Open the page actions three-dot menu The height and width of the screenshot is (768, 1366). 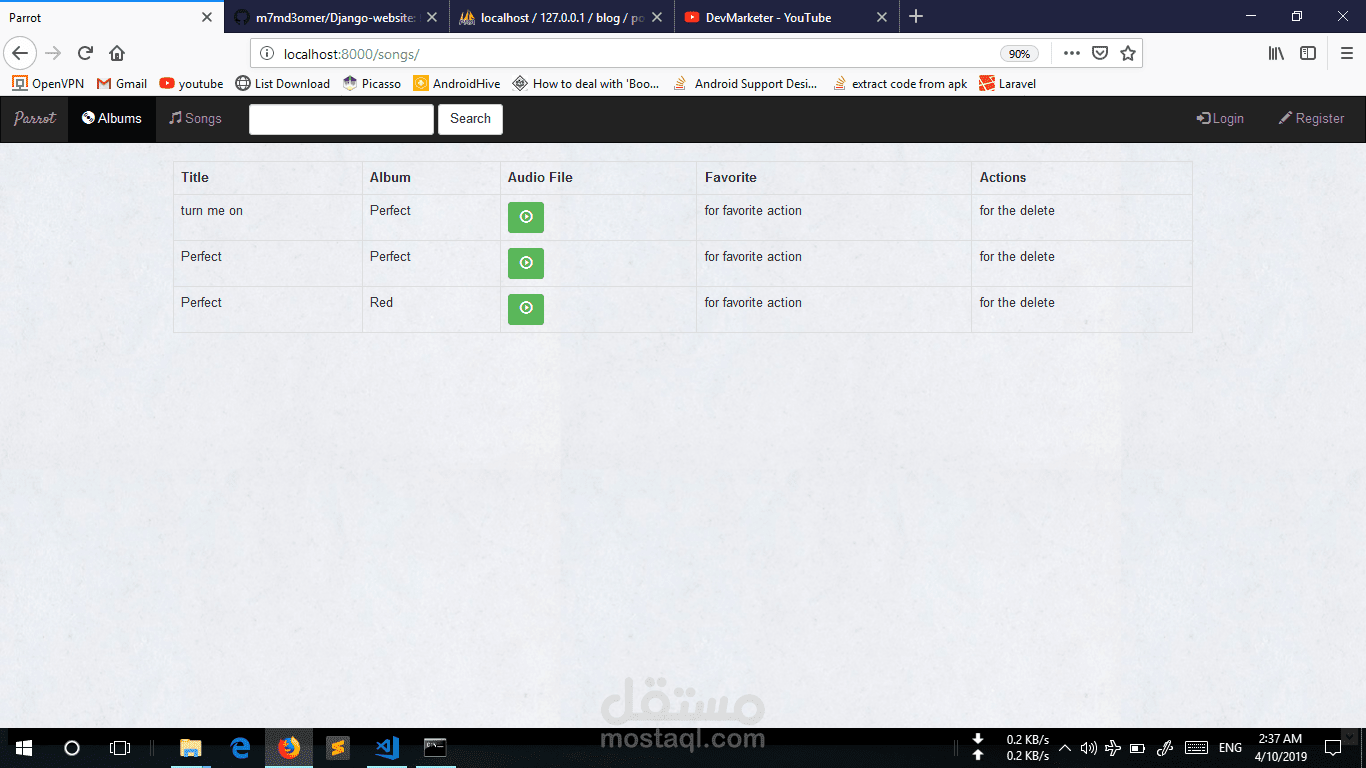point(1071,54)
